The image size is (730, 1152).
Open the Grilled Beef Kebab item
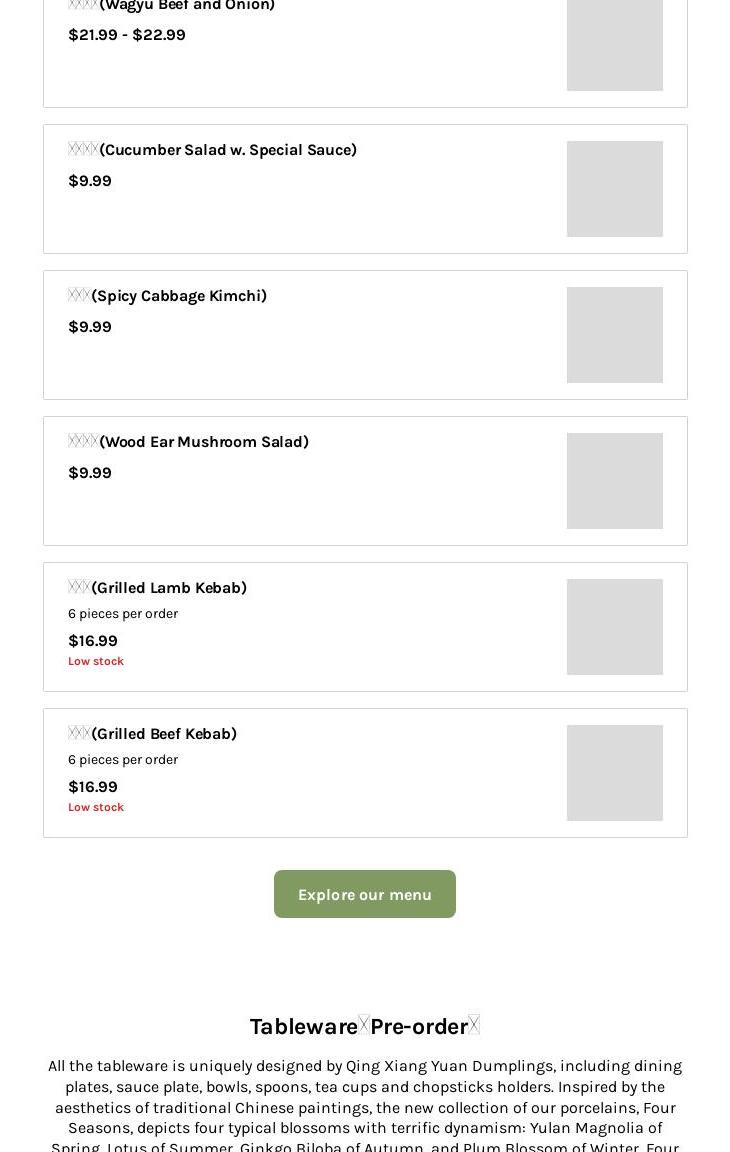tap(163, 734)
